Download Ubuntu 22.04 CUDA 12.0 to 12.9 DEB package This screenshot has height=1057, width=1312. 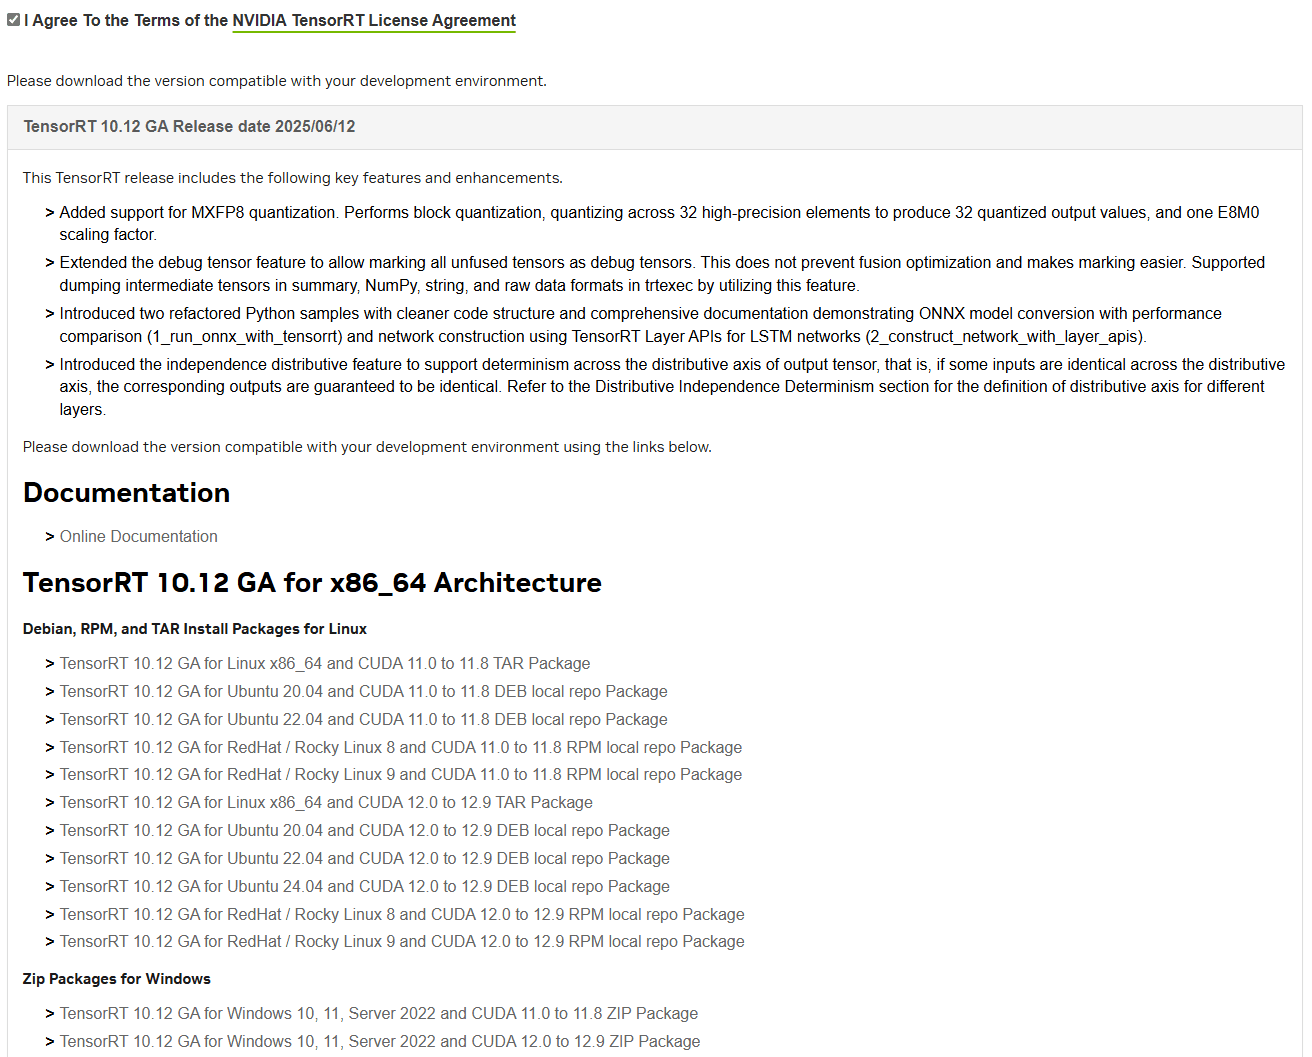point(365,859)
